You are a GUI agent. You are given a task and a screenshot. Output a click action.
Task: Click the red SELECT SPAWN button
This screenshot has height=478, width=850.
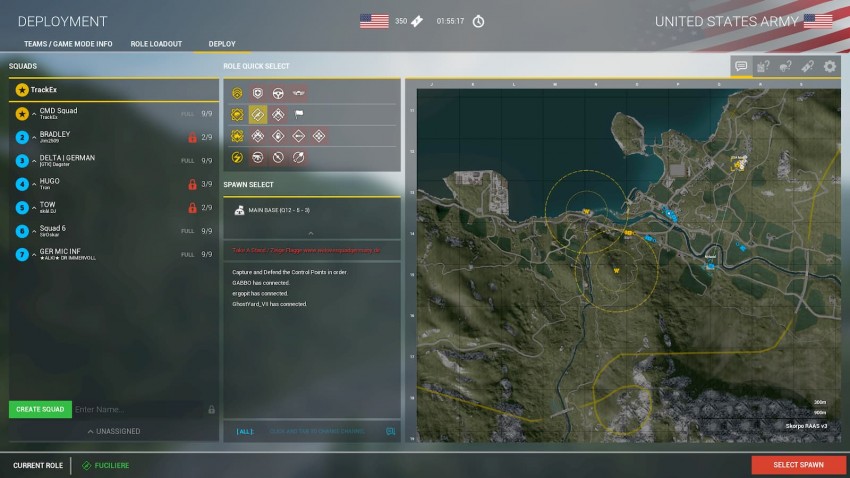click(799, 465)
